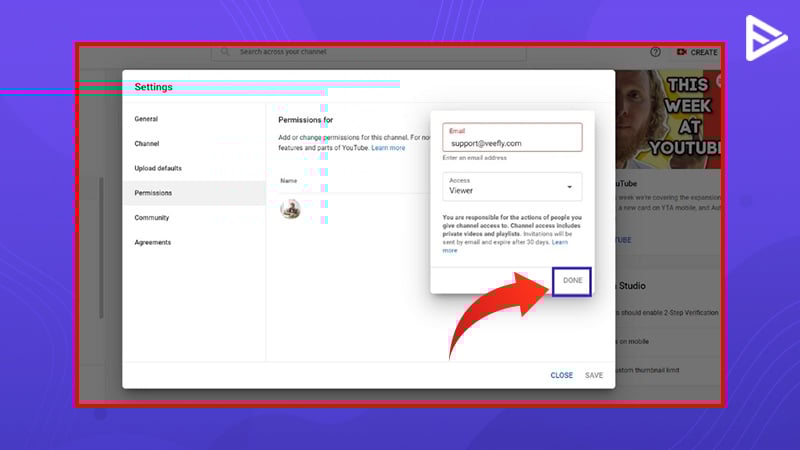Open General settings section

[146, 119]
